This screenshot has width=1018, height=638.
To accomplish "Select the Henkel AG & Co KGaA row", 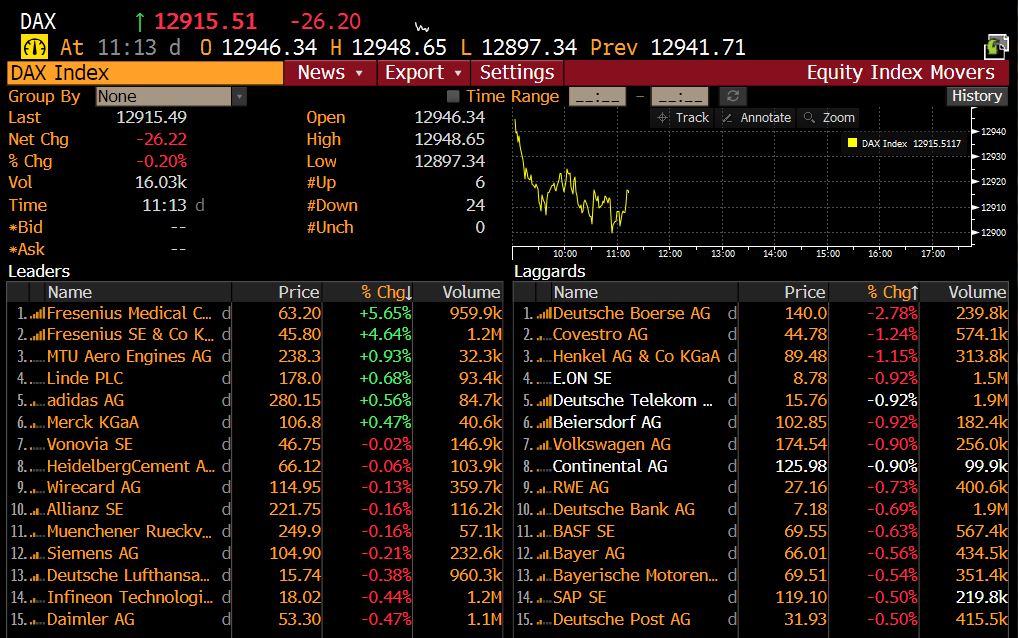I will pos(761,356).
